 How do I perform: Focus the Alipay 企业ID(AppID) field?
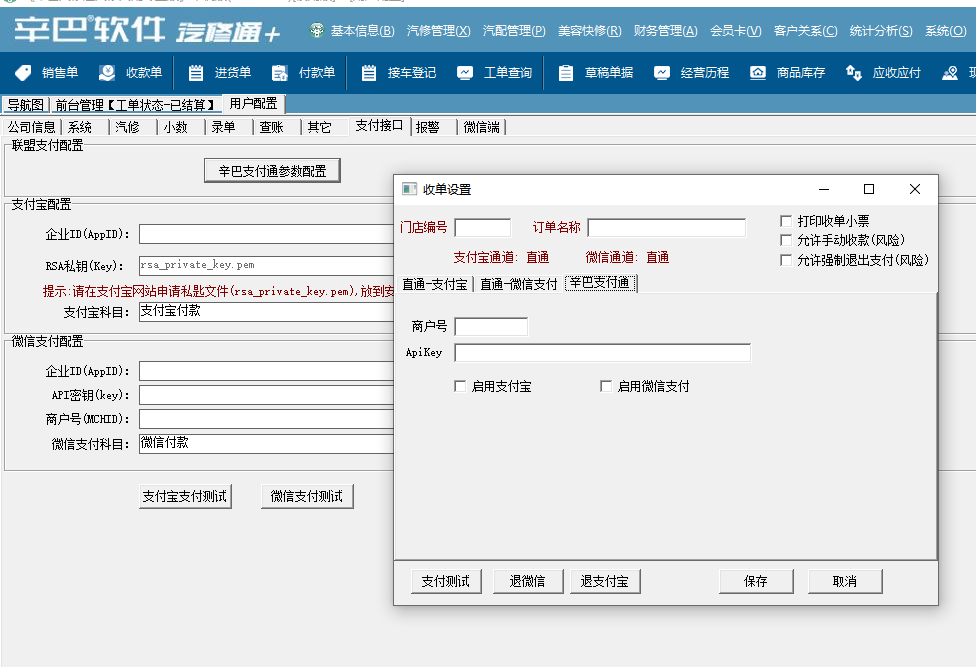266,234
